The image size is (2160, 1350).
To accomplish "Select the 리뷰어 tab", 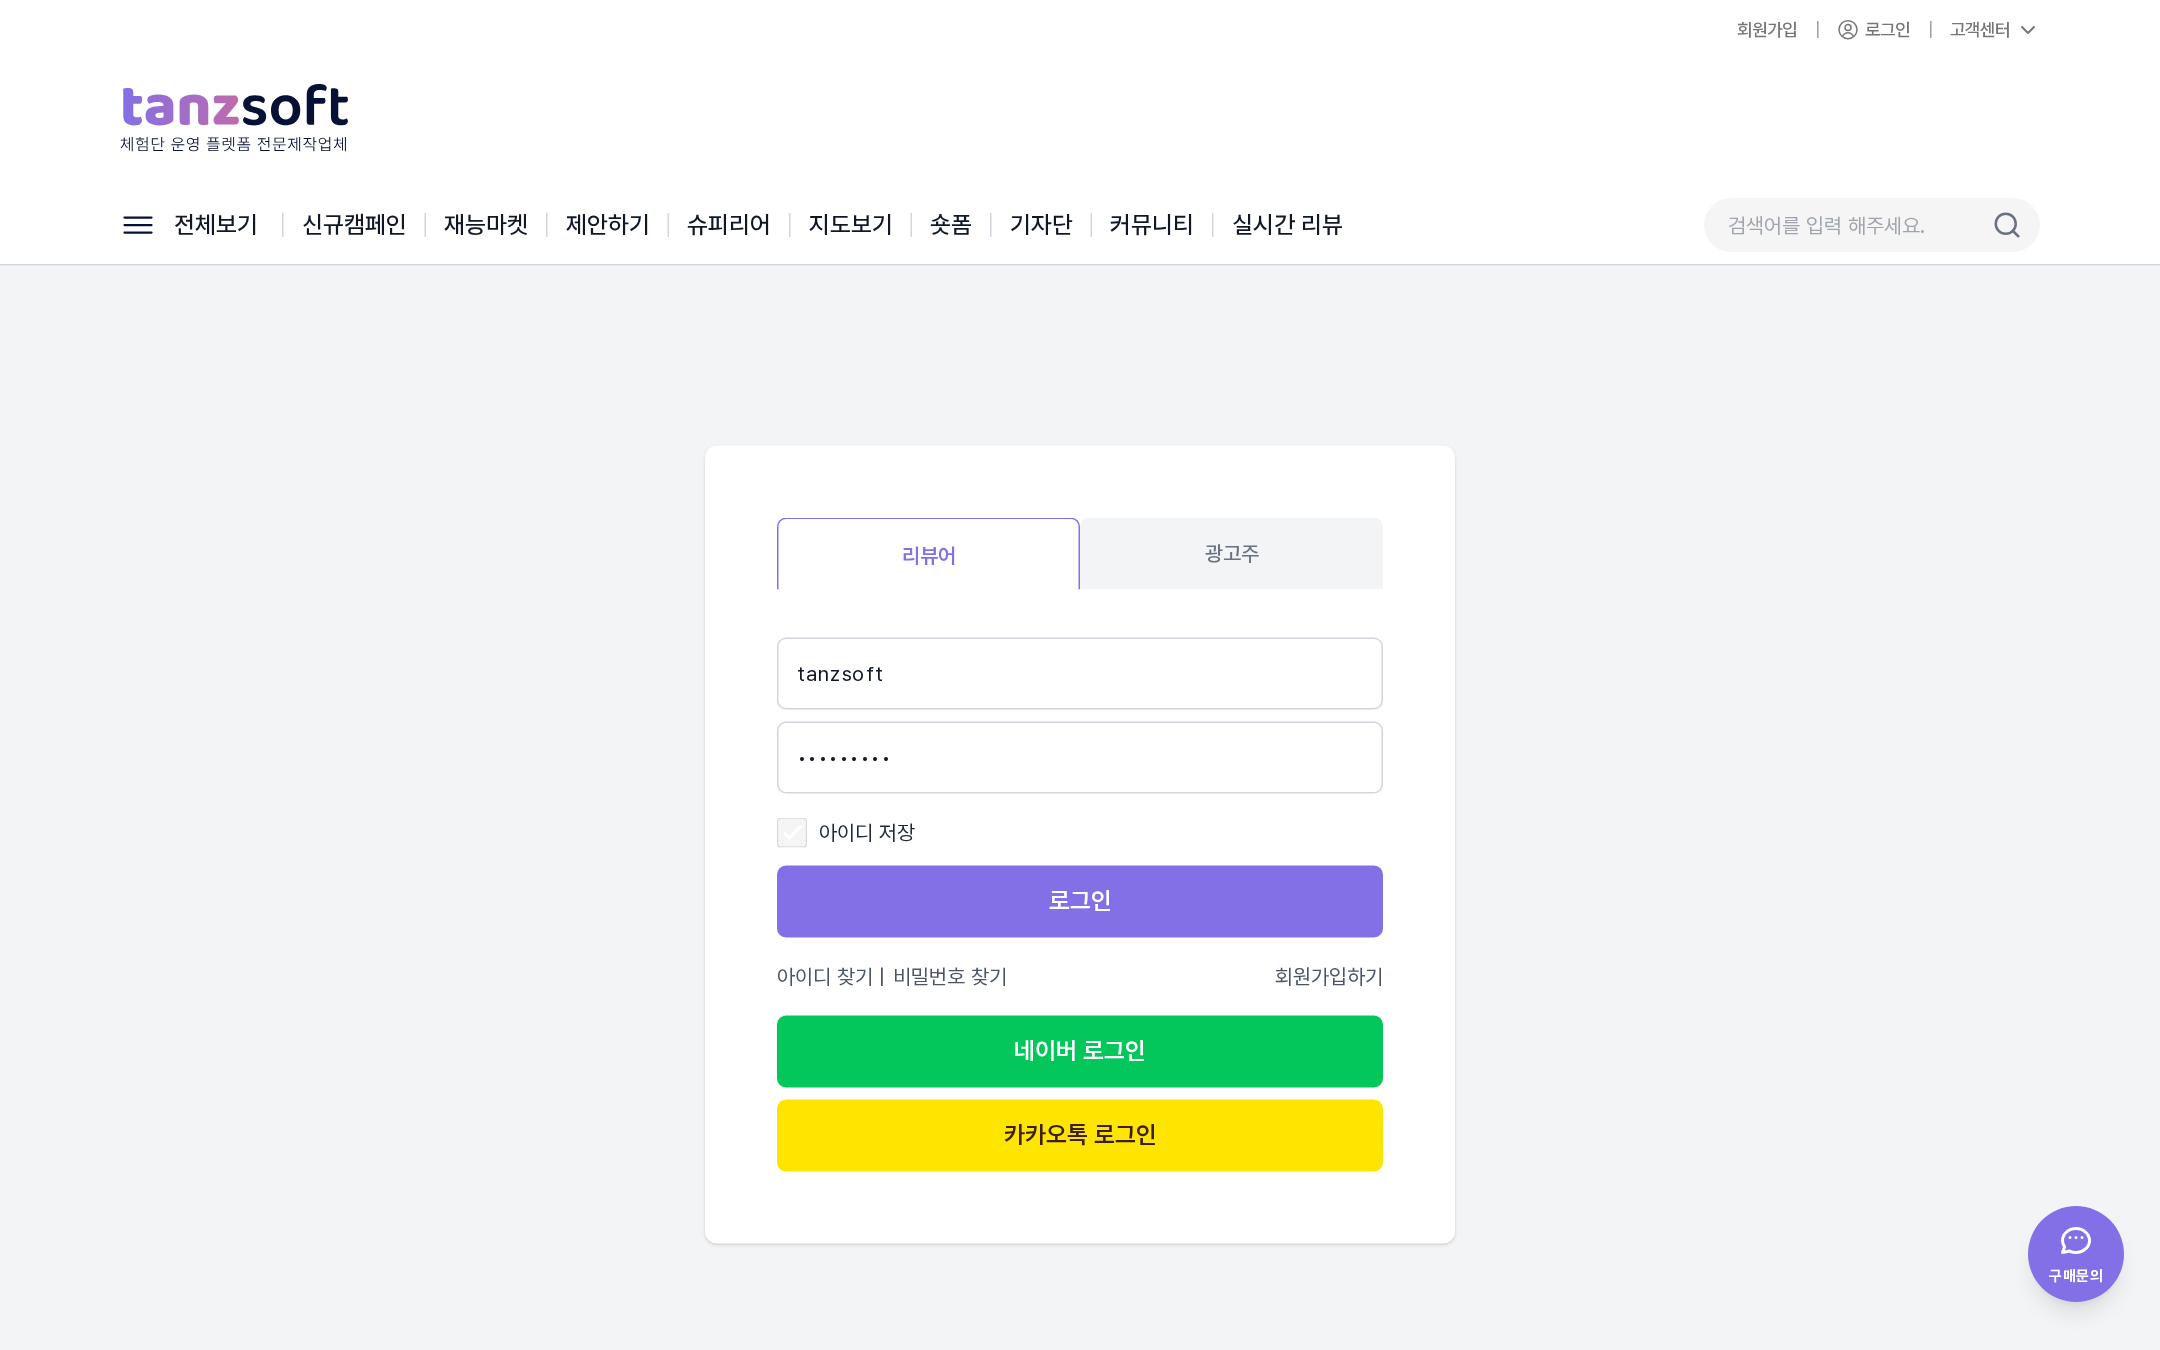I will tap(928, 554).
